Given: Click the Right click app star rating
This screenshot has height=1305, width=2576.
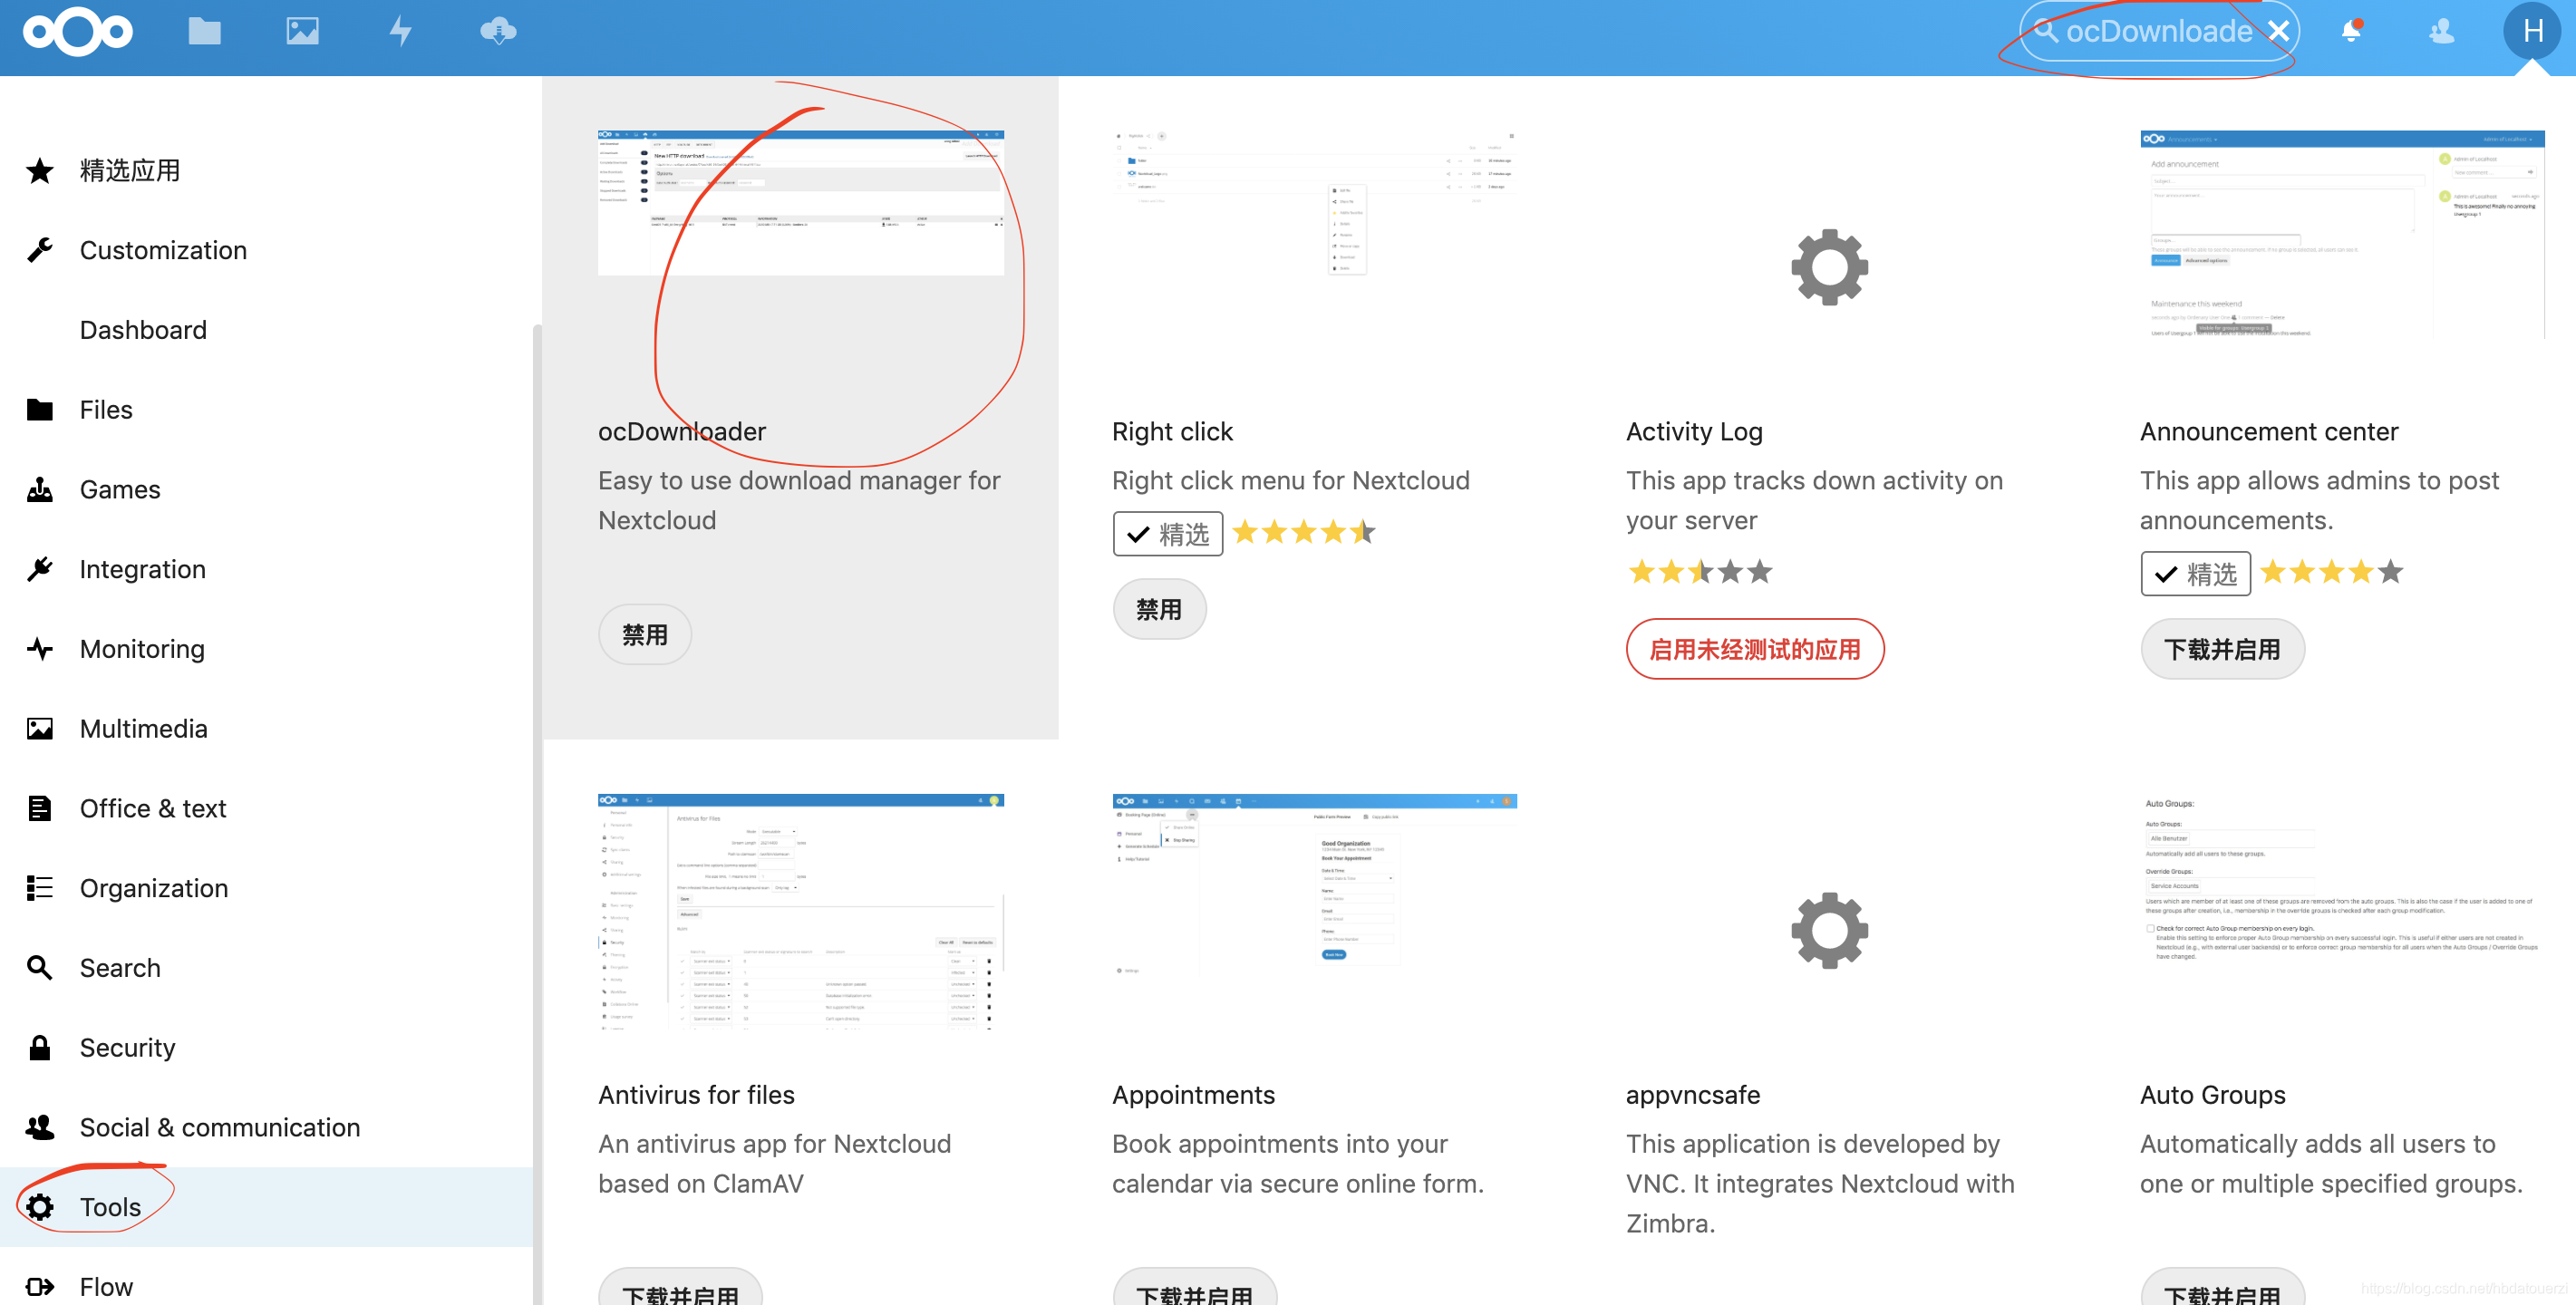Looking at the screenshot, I should [x=1303, y=532].
